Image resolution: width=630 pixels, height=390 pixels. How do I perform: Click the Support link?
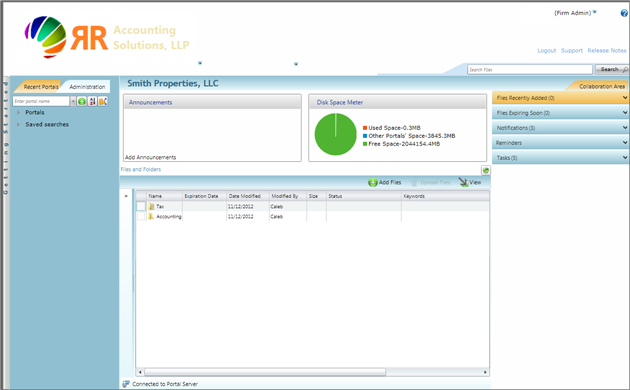(572, 51)
